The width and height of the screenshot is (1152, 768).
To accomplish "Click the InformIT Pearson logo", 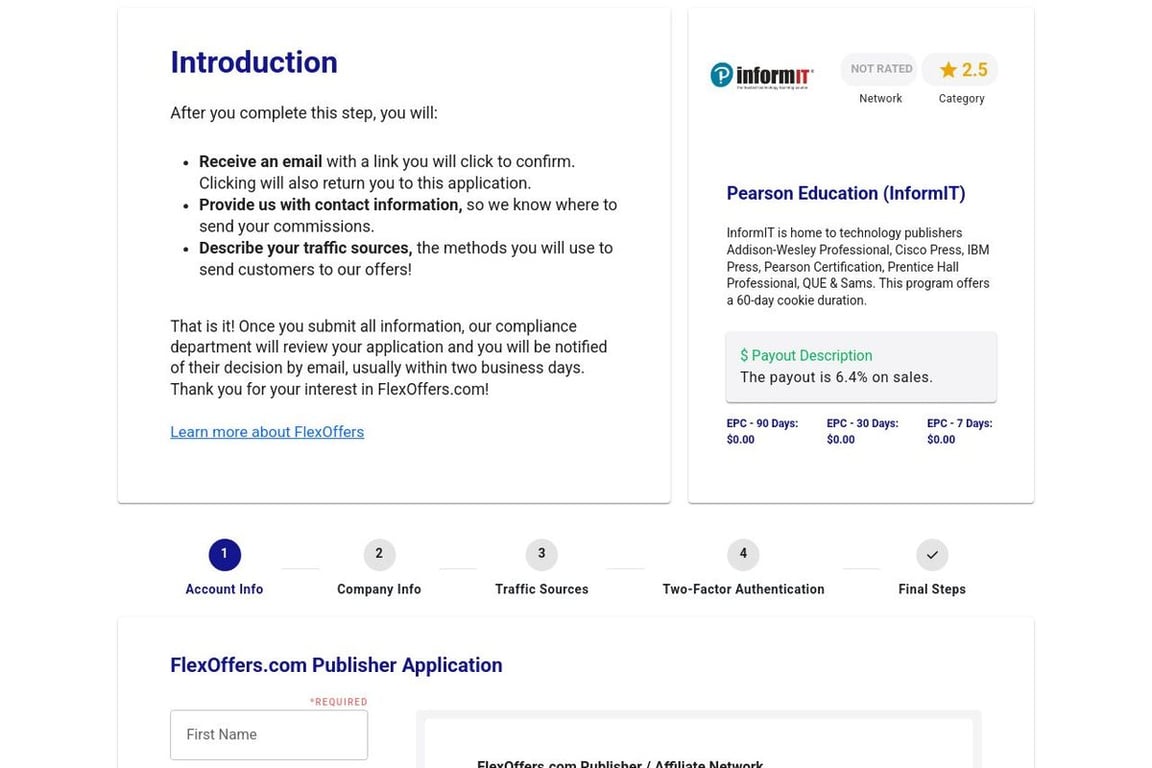I will (762, 76).
